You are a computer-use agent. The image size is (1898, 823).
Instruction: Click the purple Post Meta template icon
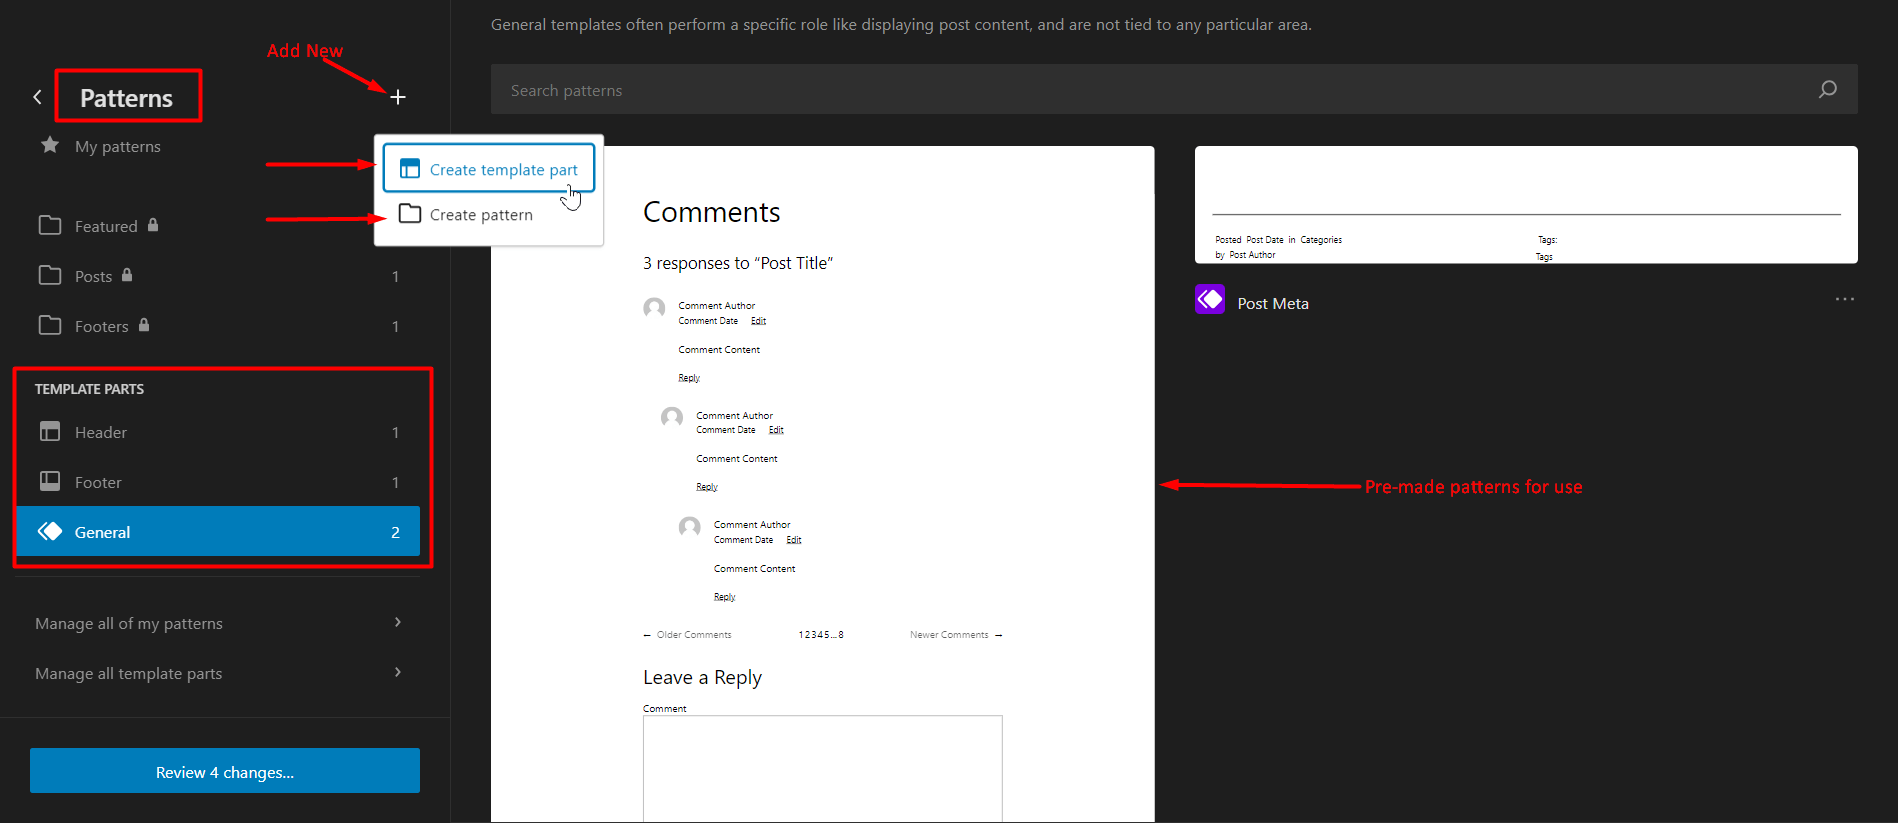(x=1210, y=299)
